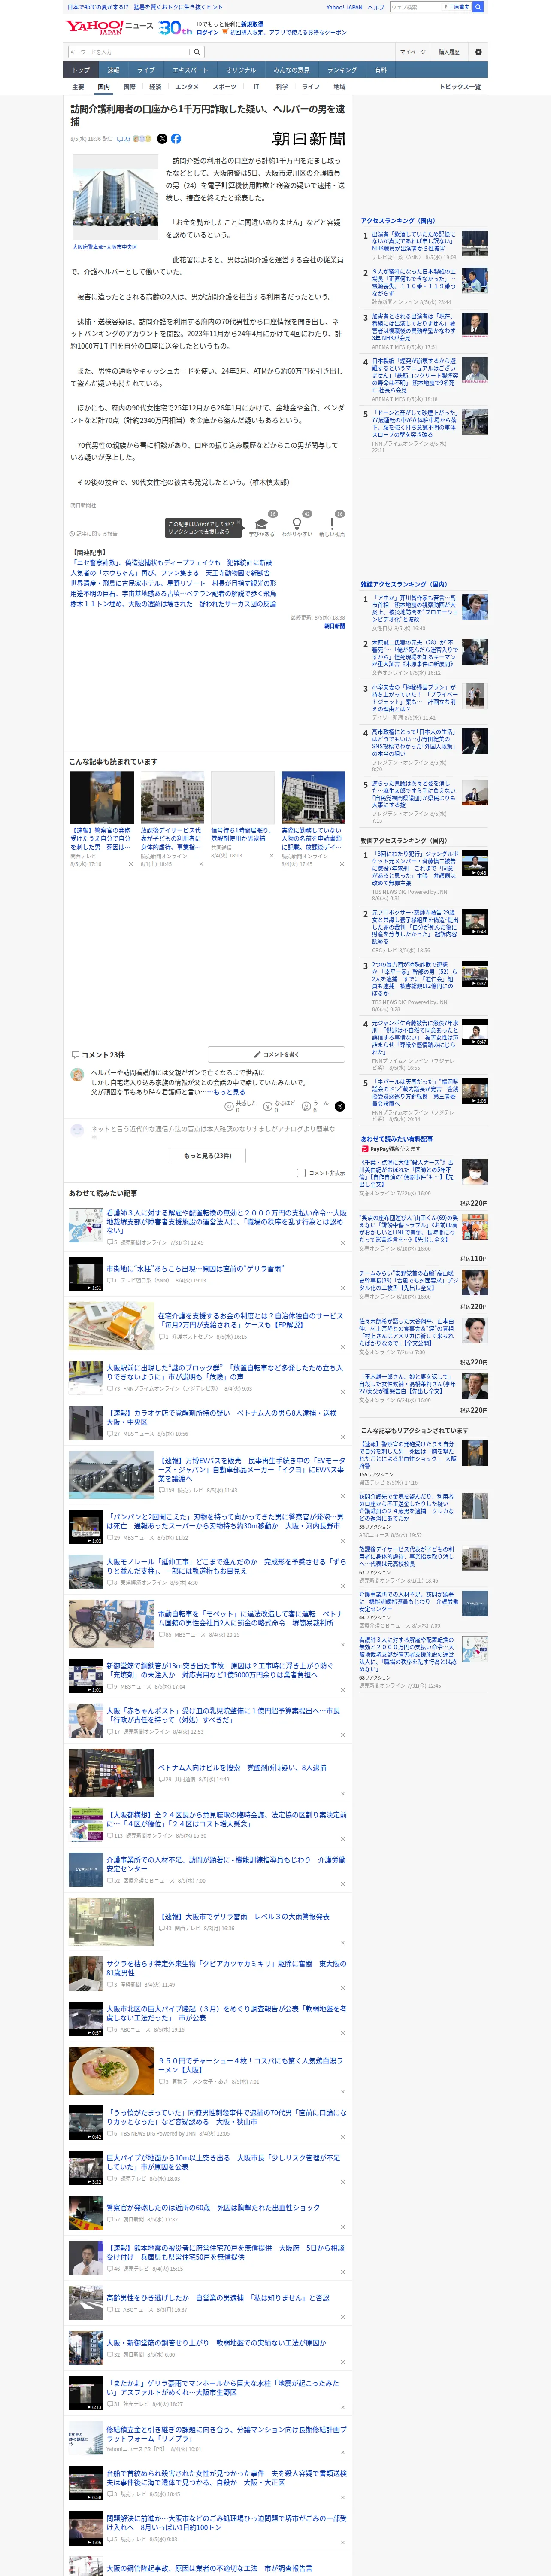Report the article via 記事に関する報告

94,534
